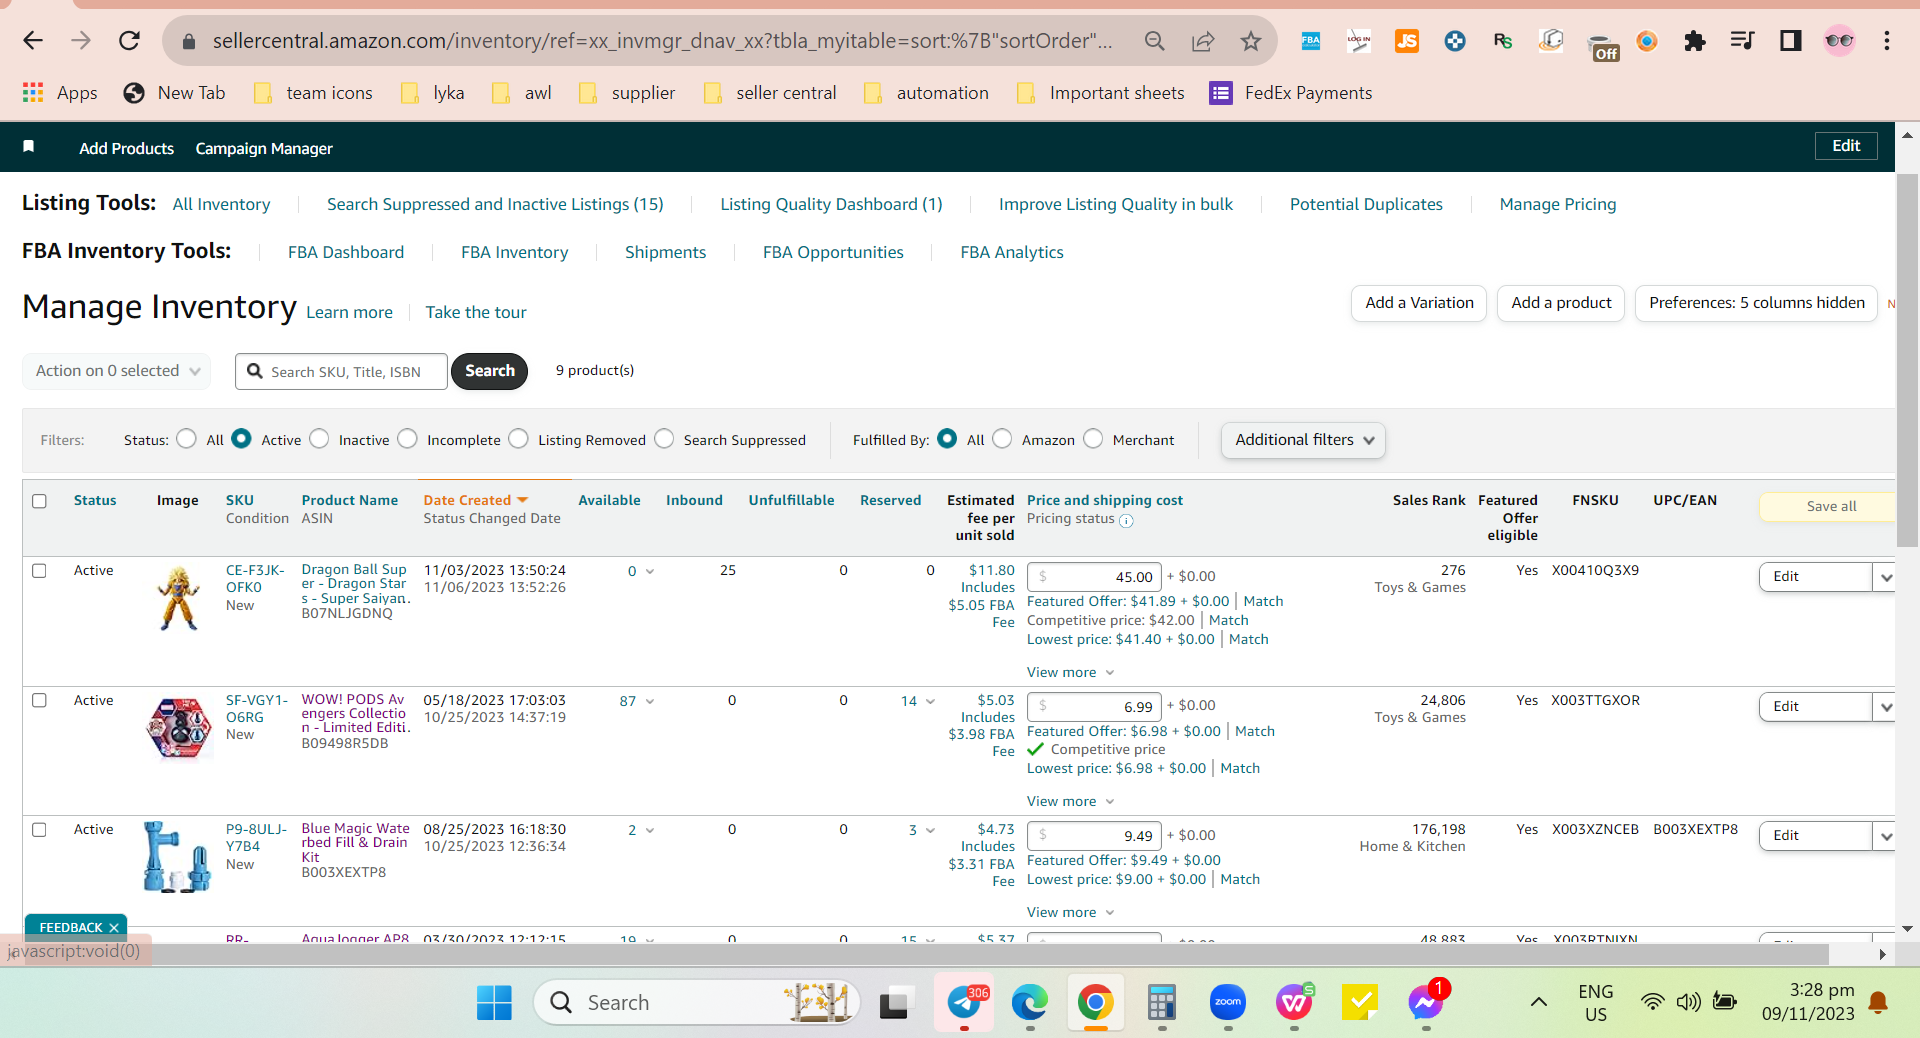The image size is (1920, 1038).
Task: Click the Add a product button
Action: pos(1561,303)
